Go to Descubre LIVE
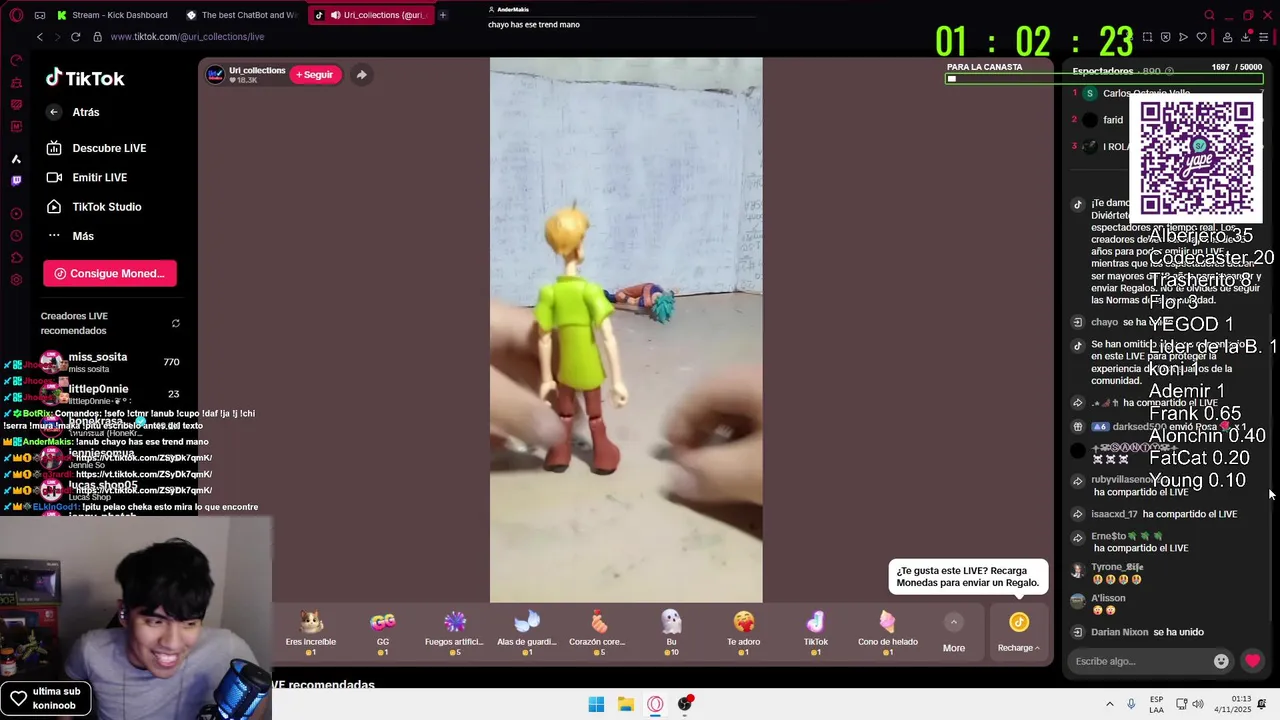Viewport: 1280px width, 720px height. click(96, 148)
